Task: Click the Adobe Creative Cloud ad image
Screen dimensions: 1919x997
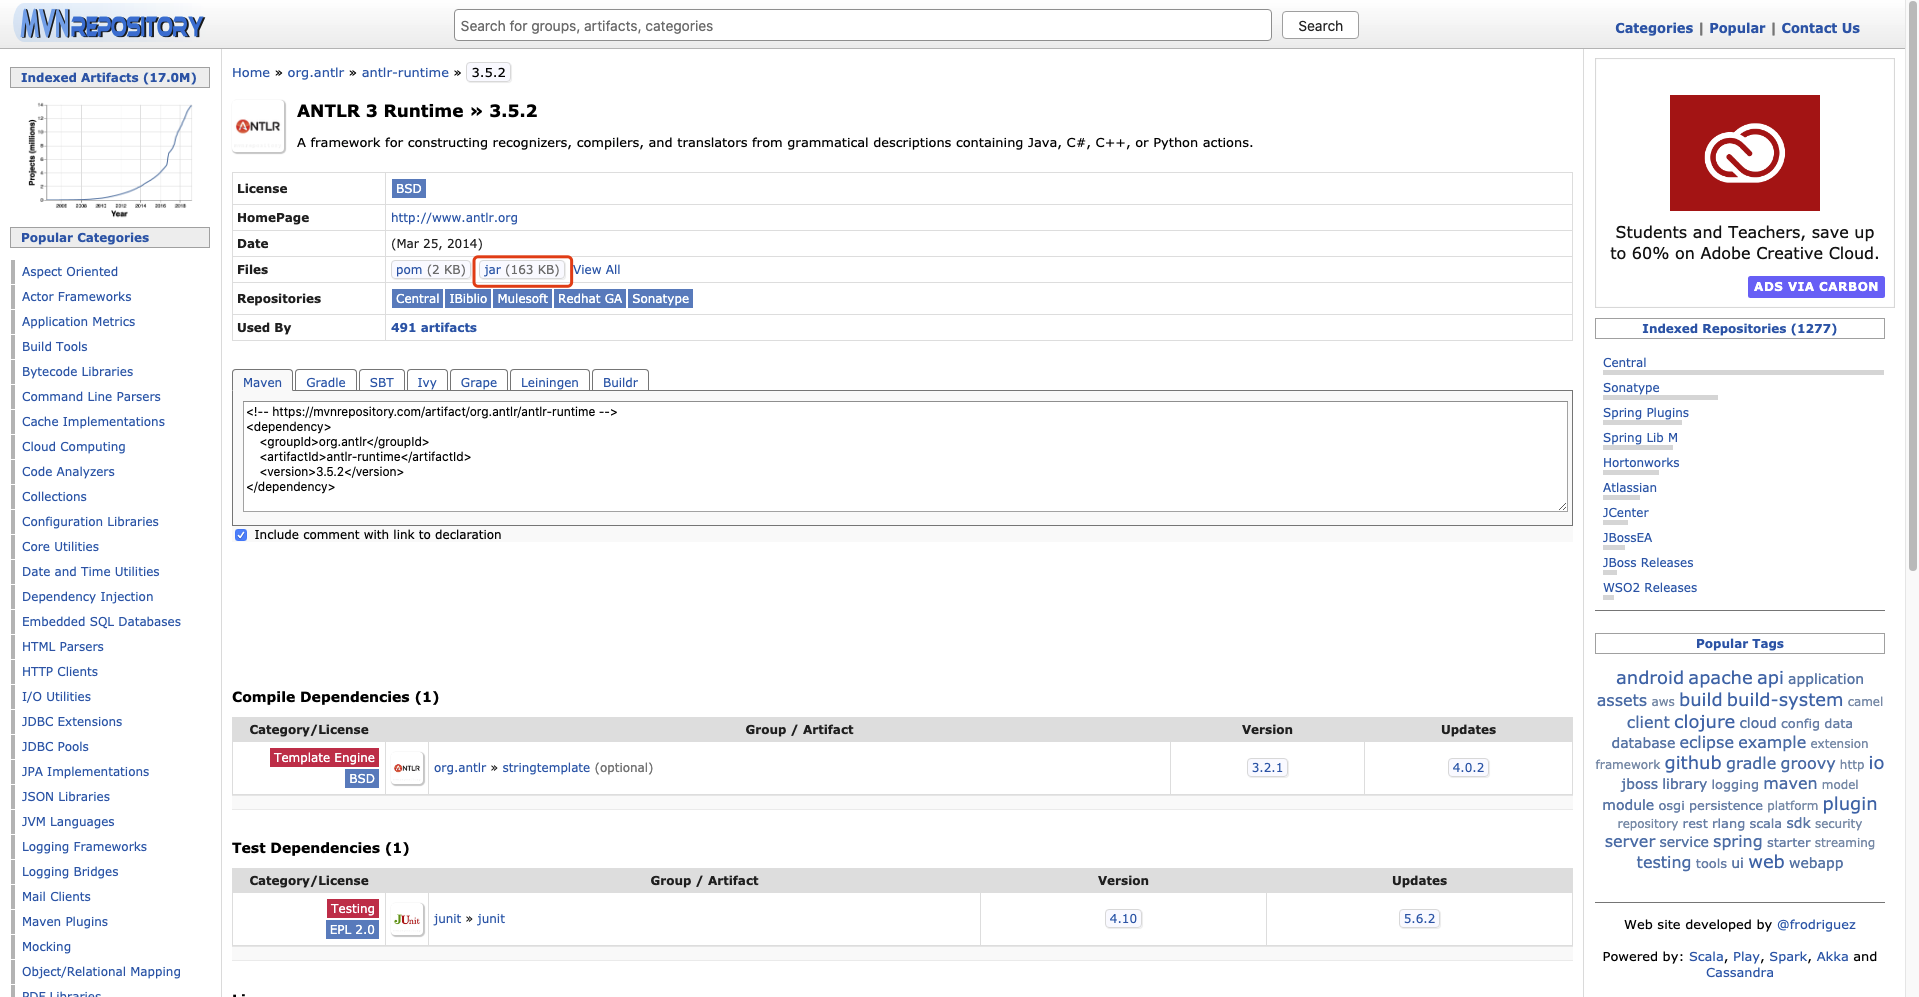Action: point(1744,152)
